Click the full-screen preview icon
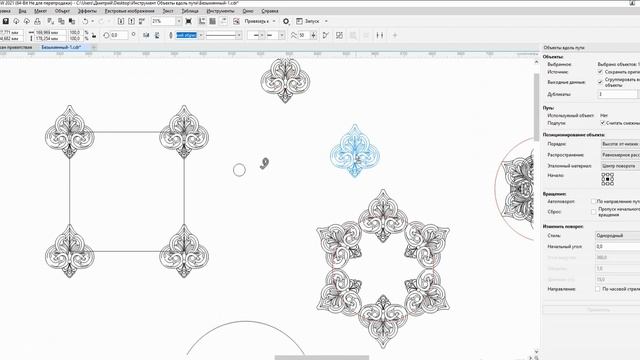 coord(189,21)
